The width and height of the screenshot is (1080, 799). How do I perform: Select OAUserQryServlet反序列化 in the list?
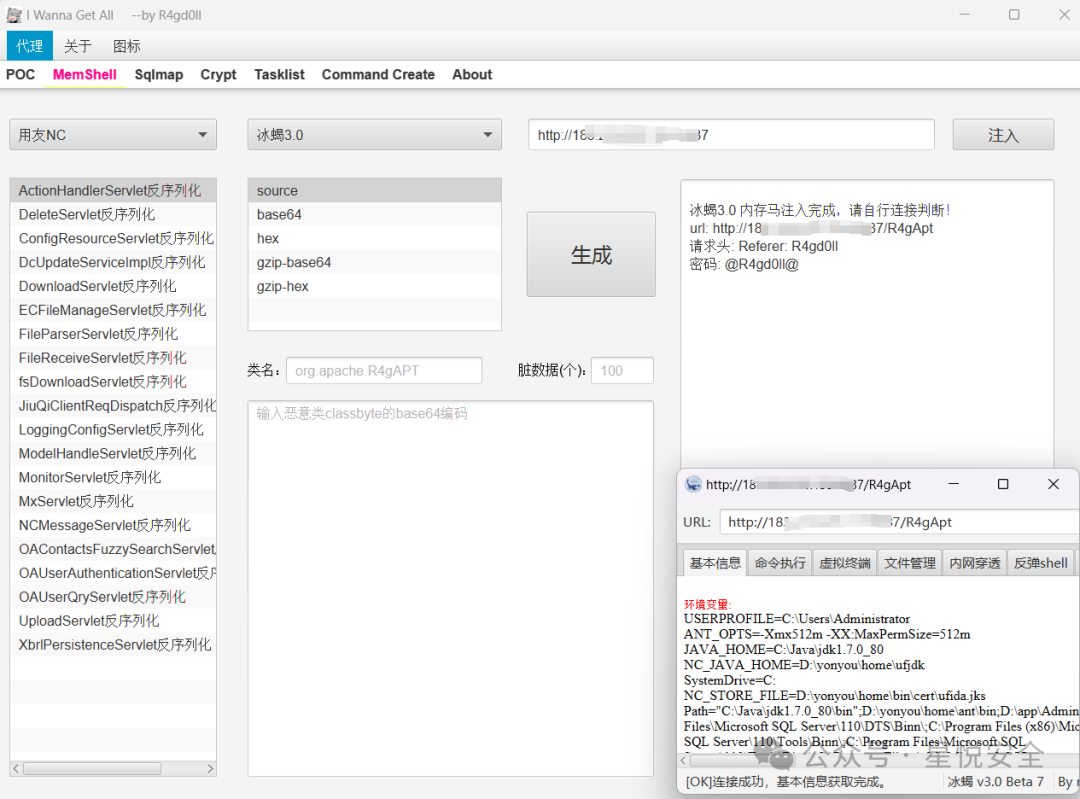pos(113,596)
